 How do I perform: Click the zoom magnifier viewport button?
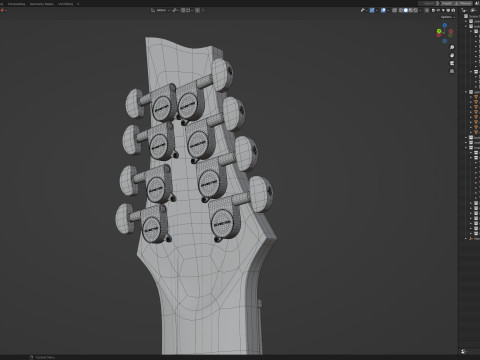(x=452, y=47)
